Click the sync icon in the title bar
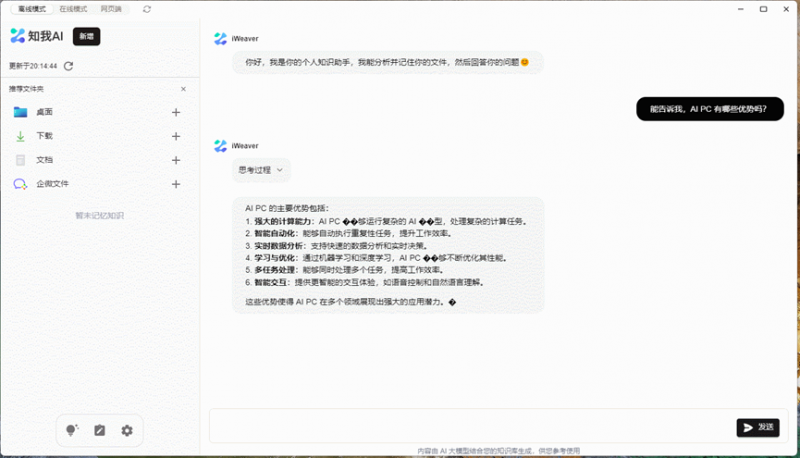The height and width of the screenshot is (458, 800). click(x=148, y=9)
